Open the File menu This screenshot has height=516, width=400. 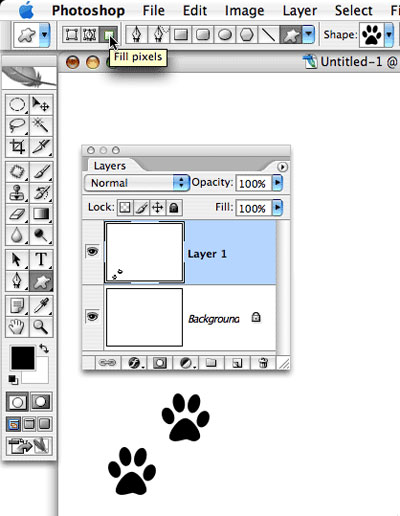click(153, 11)
